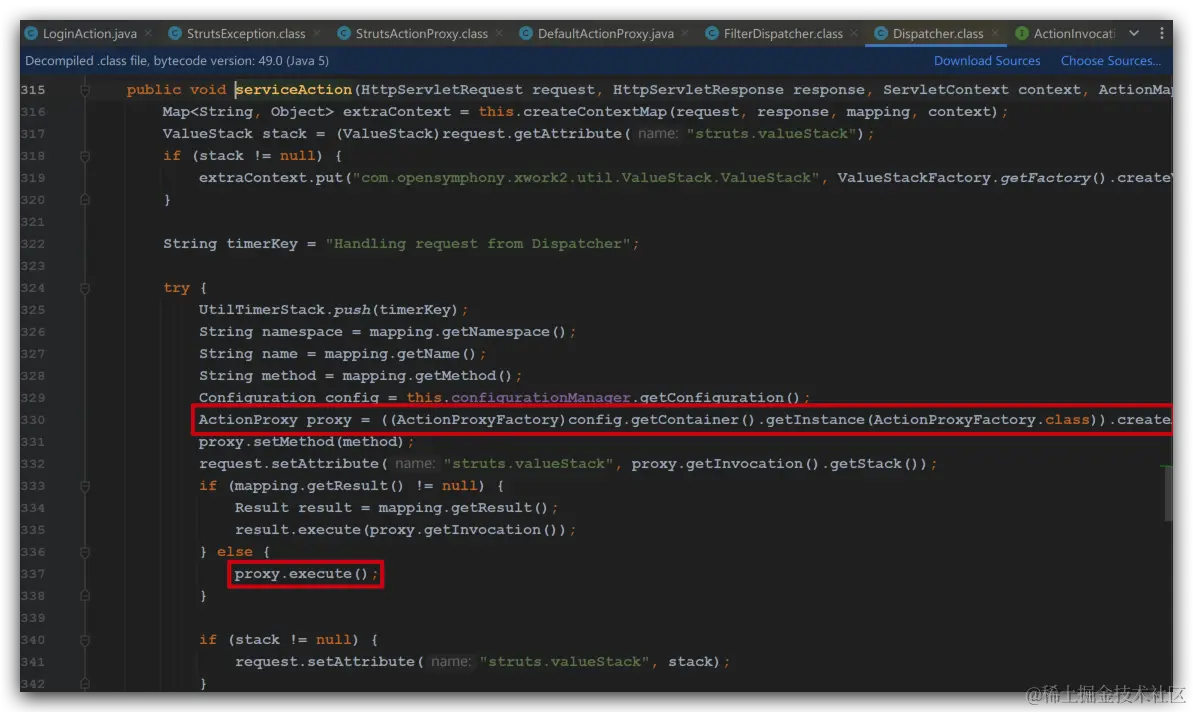Click the DefaultActionProxy.java file icon
This screenshot has width=1193, height=712.
pyautogui.click(x=526, y=33)
